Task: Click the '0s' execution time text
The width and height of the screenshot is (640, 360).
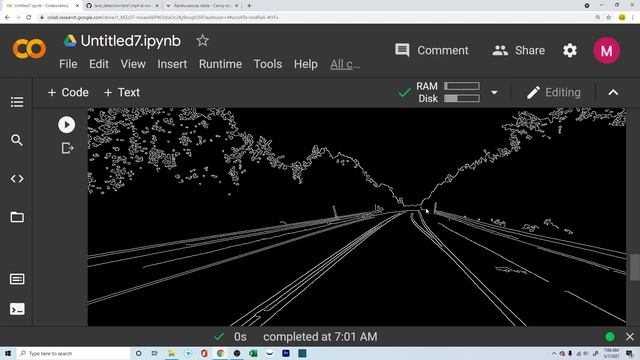Action: [240, 337]
